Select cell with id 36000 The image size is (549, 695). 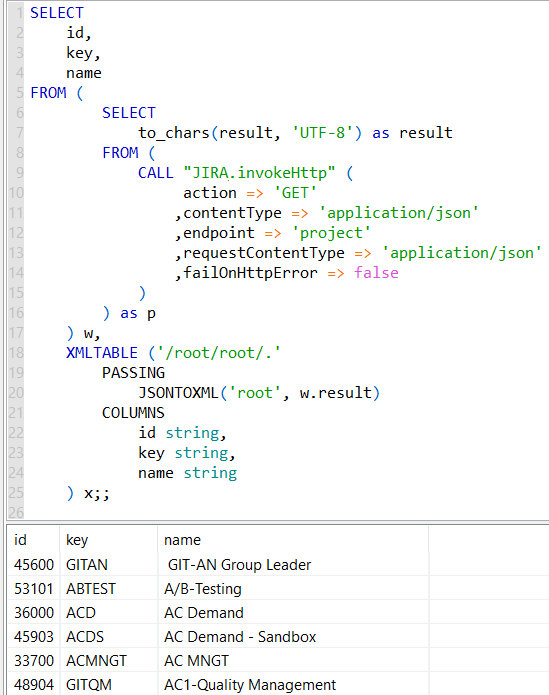[x=34, y=613]
